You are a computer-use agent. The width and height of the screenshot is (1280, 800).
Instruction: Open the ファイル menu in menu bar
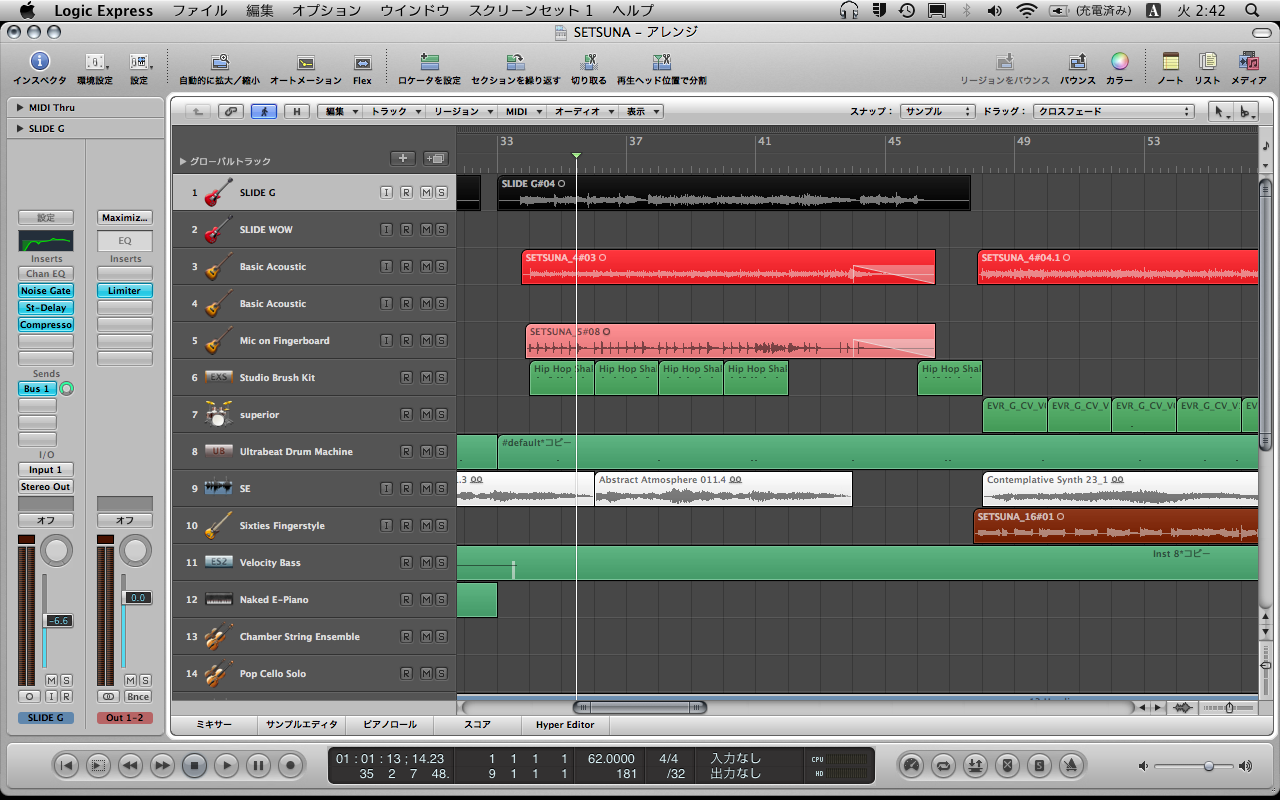[x=199, y=10]
